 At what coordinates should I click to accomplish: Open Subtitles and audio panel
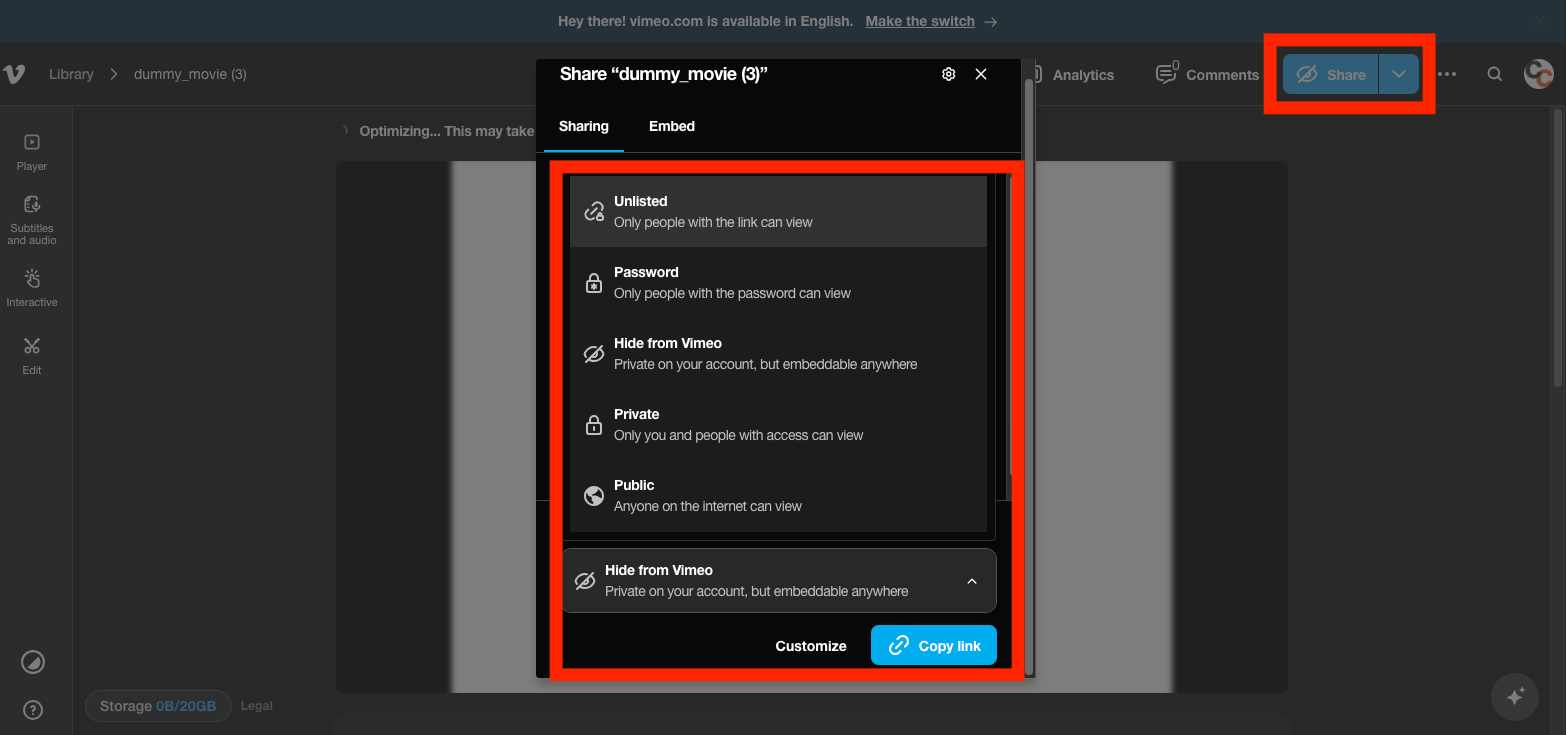pos(32,219)
